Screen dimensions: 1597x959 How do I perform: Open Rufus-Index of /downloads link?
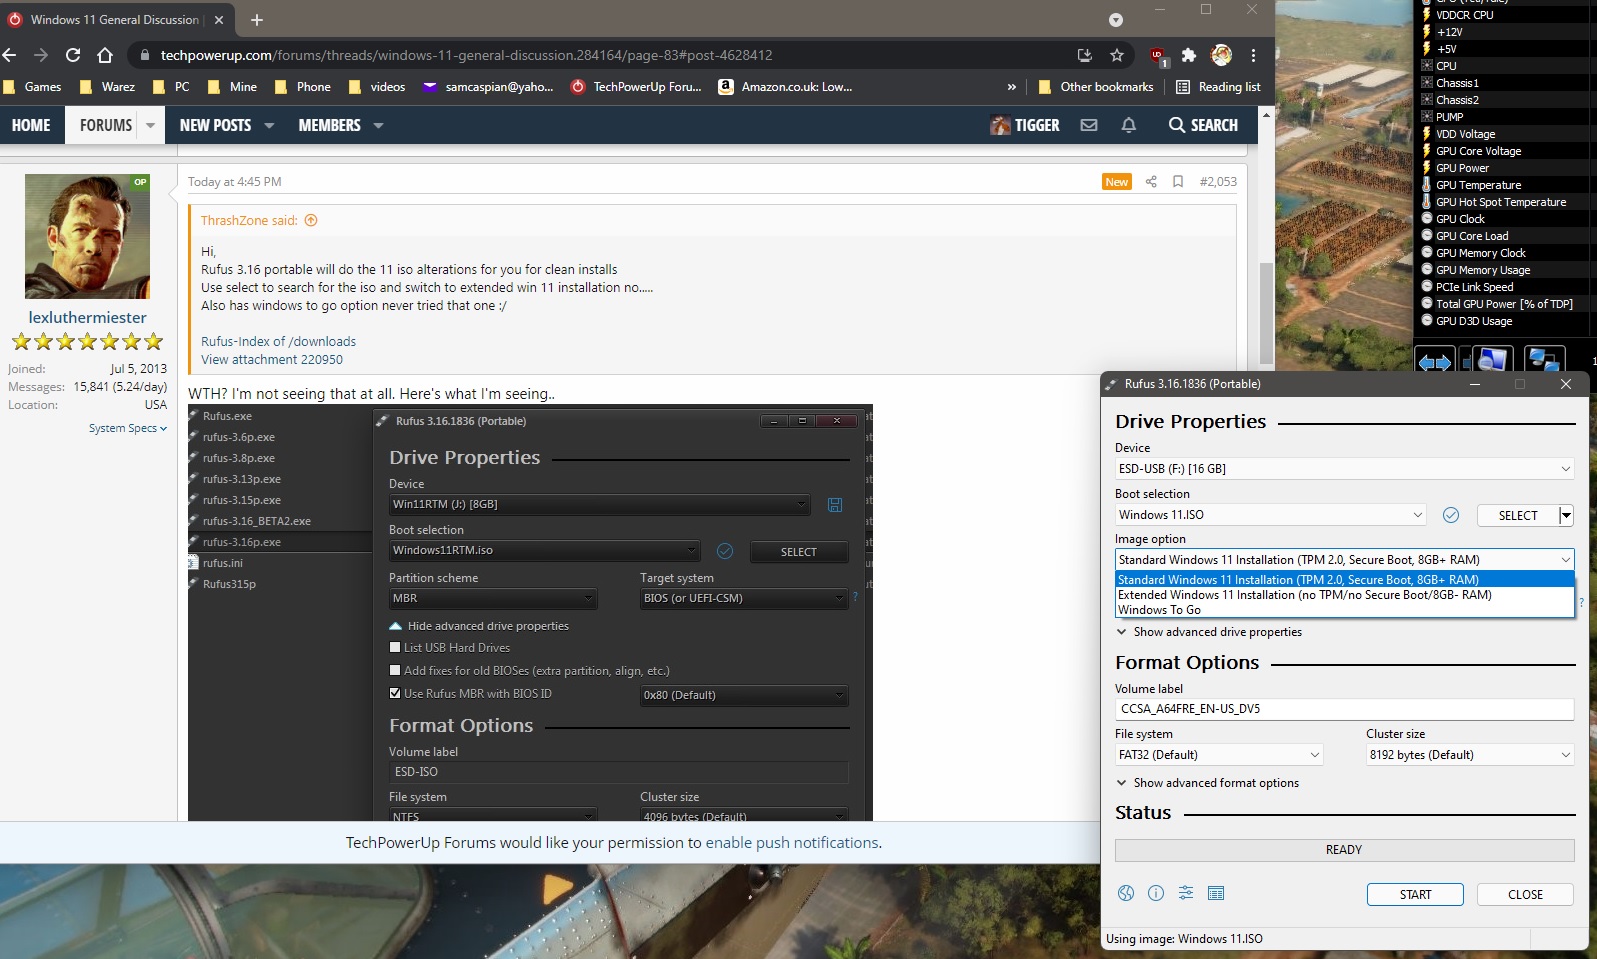[x=278, y=341]
